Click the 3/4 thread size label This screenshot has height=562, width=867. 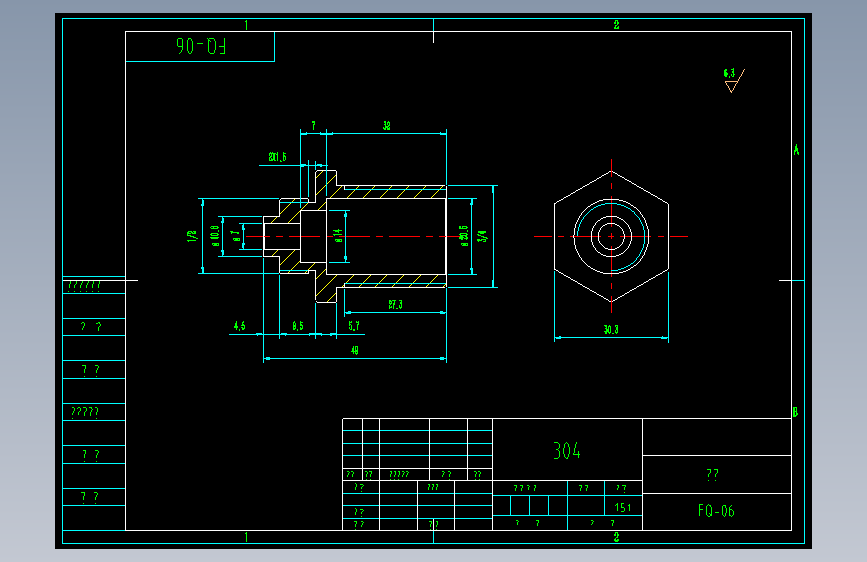pyautogui.click(x=483, y=236)
